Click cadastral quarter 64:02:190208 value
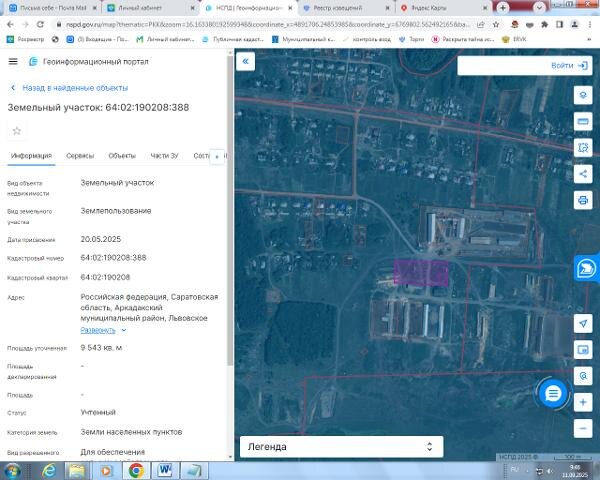This screenshot has width=600, height=480. (x=105, y=277)
